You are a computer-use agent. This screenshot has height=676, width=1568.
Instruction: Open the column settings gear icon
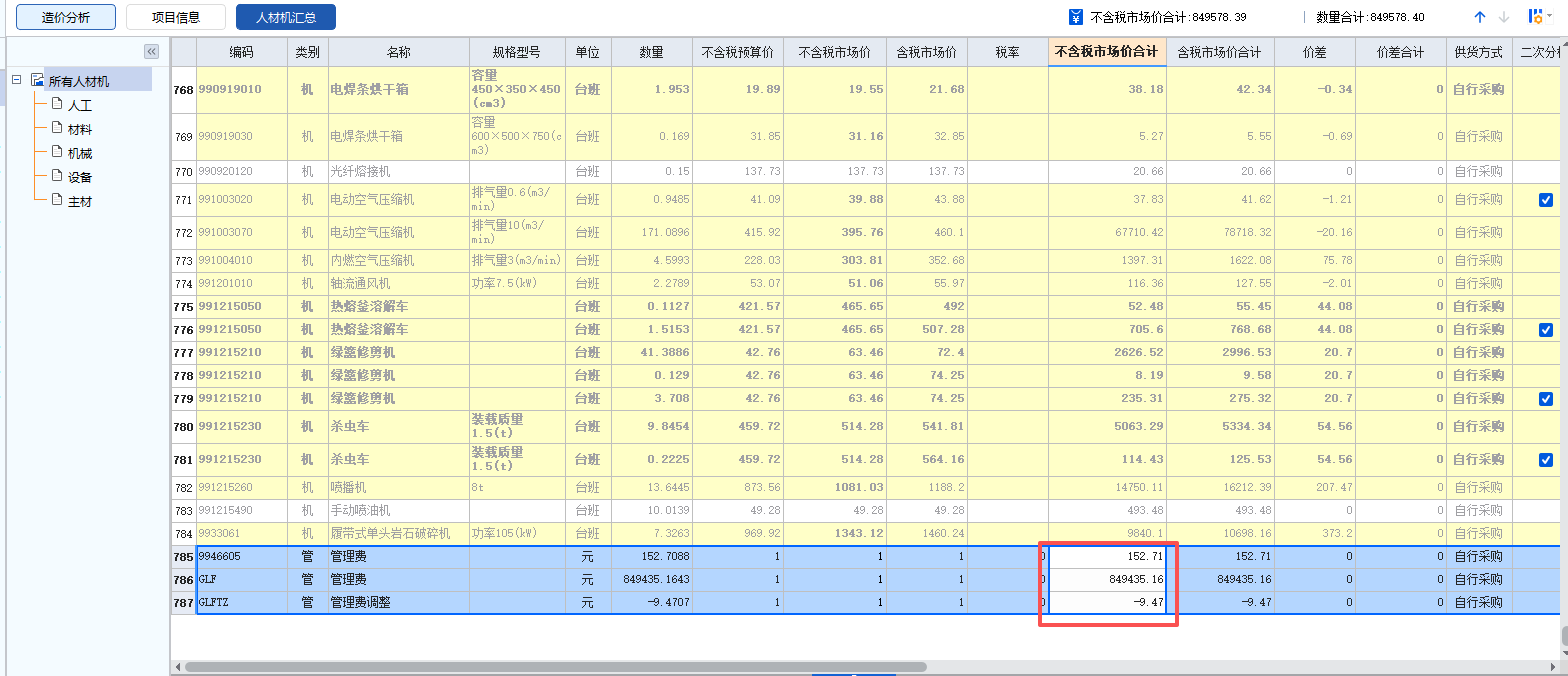click(1534, 17)
